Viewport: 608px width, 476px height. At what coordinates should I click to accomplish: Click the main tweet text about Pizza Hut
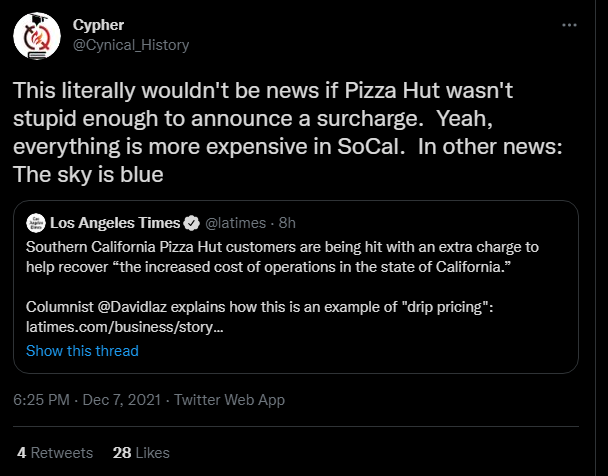point(288,132)
